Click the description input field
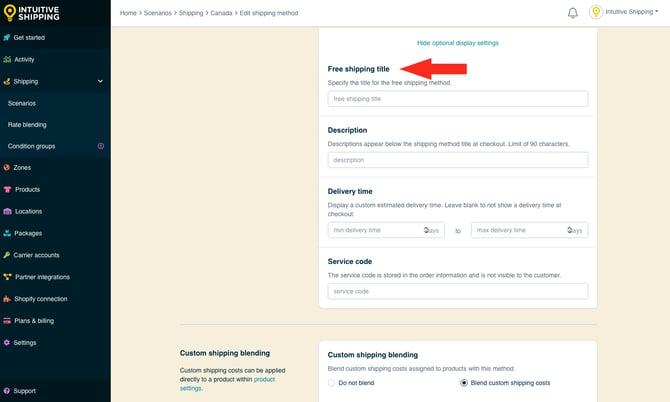The image size is (670, 402). tap(458, 160)
